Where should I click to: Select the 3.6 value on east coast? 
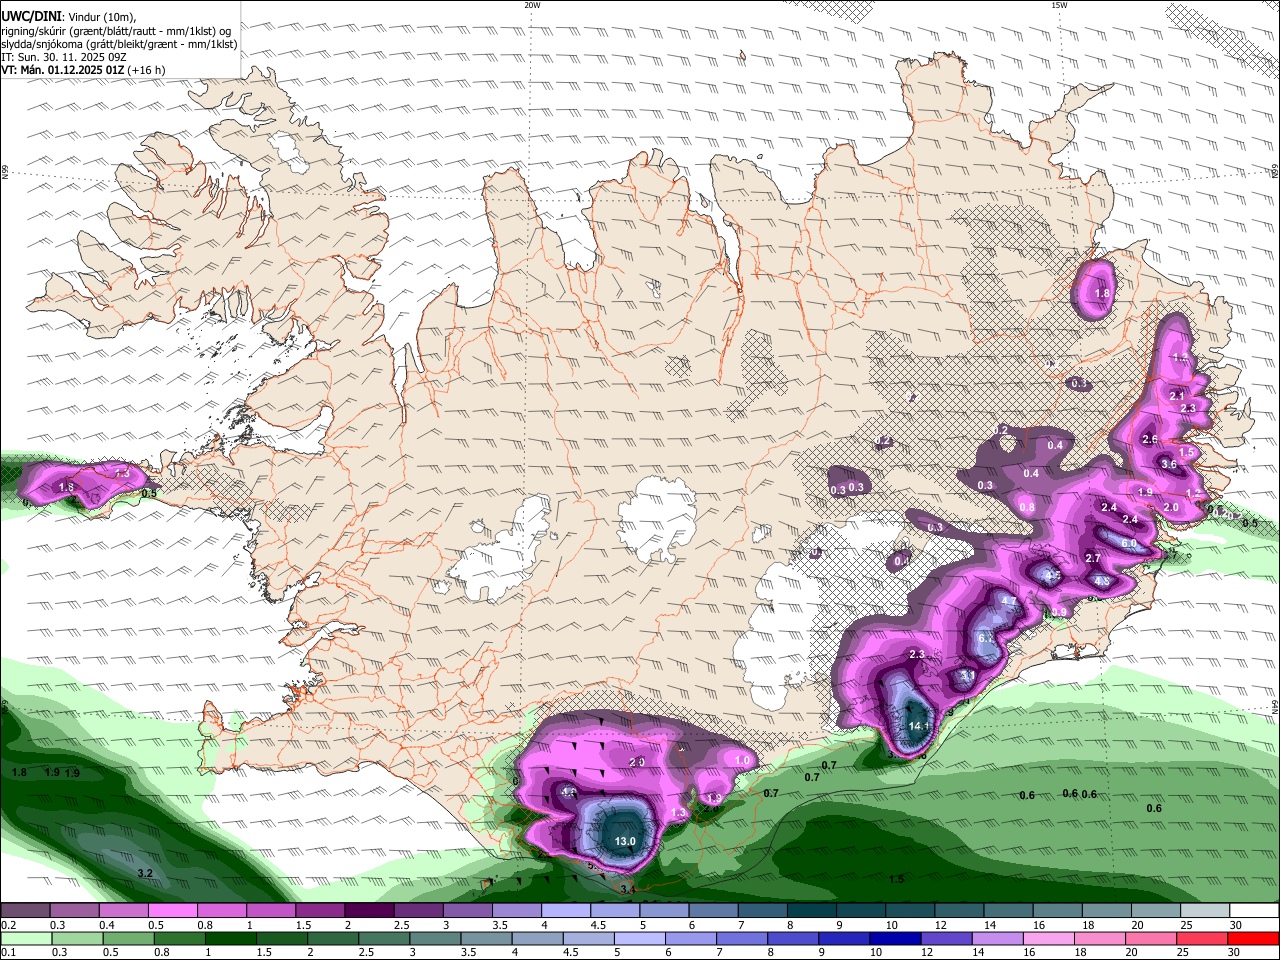point(1169,464)
